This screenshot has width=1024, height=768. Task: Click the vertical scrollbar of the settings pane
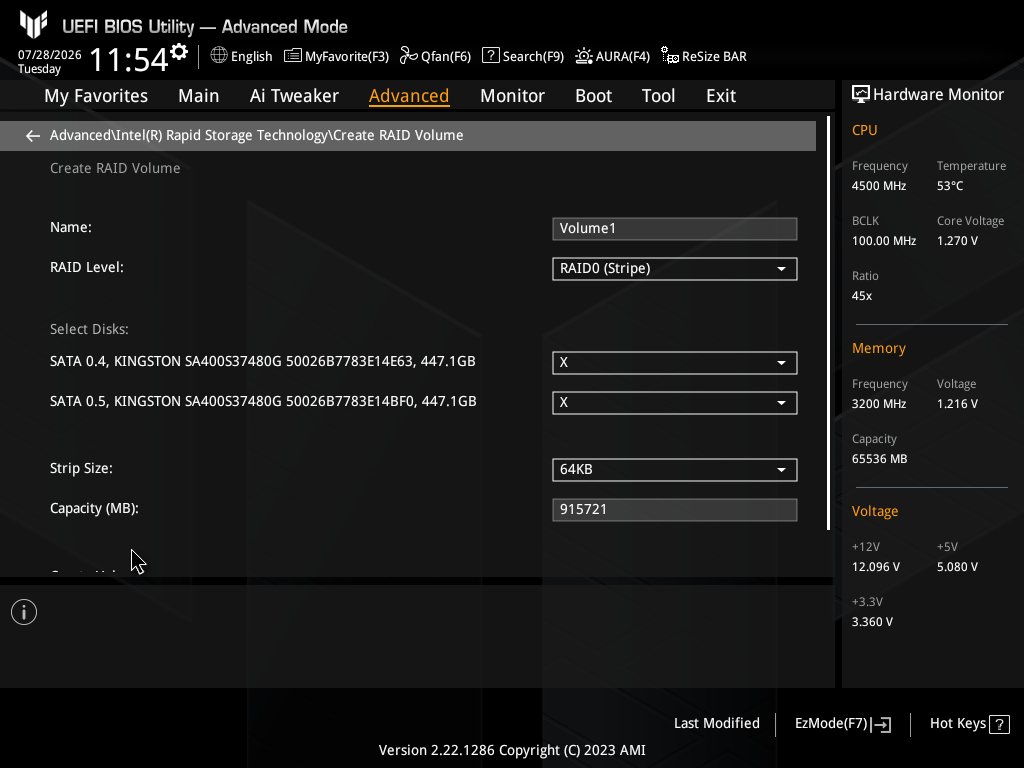(828, 323)
